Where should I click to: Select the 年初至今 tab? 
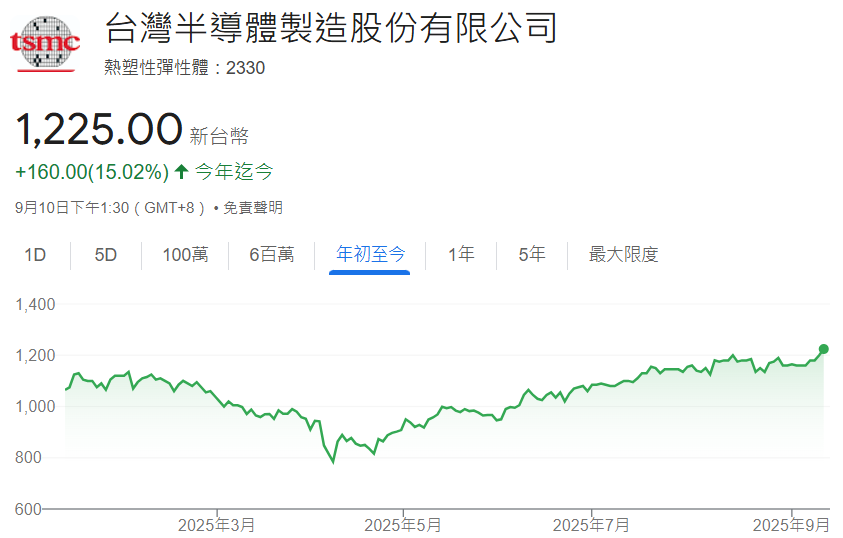pyautogui.click(x=370, y=254)
